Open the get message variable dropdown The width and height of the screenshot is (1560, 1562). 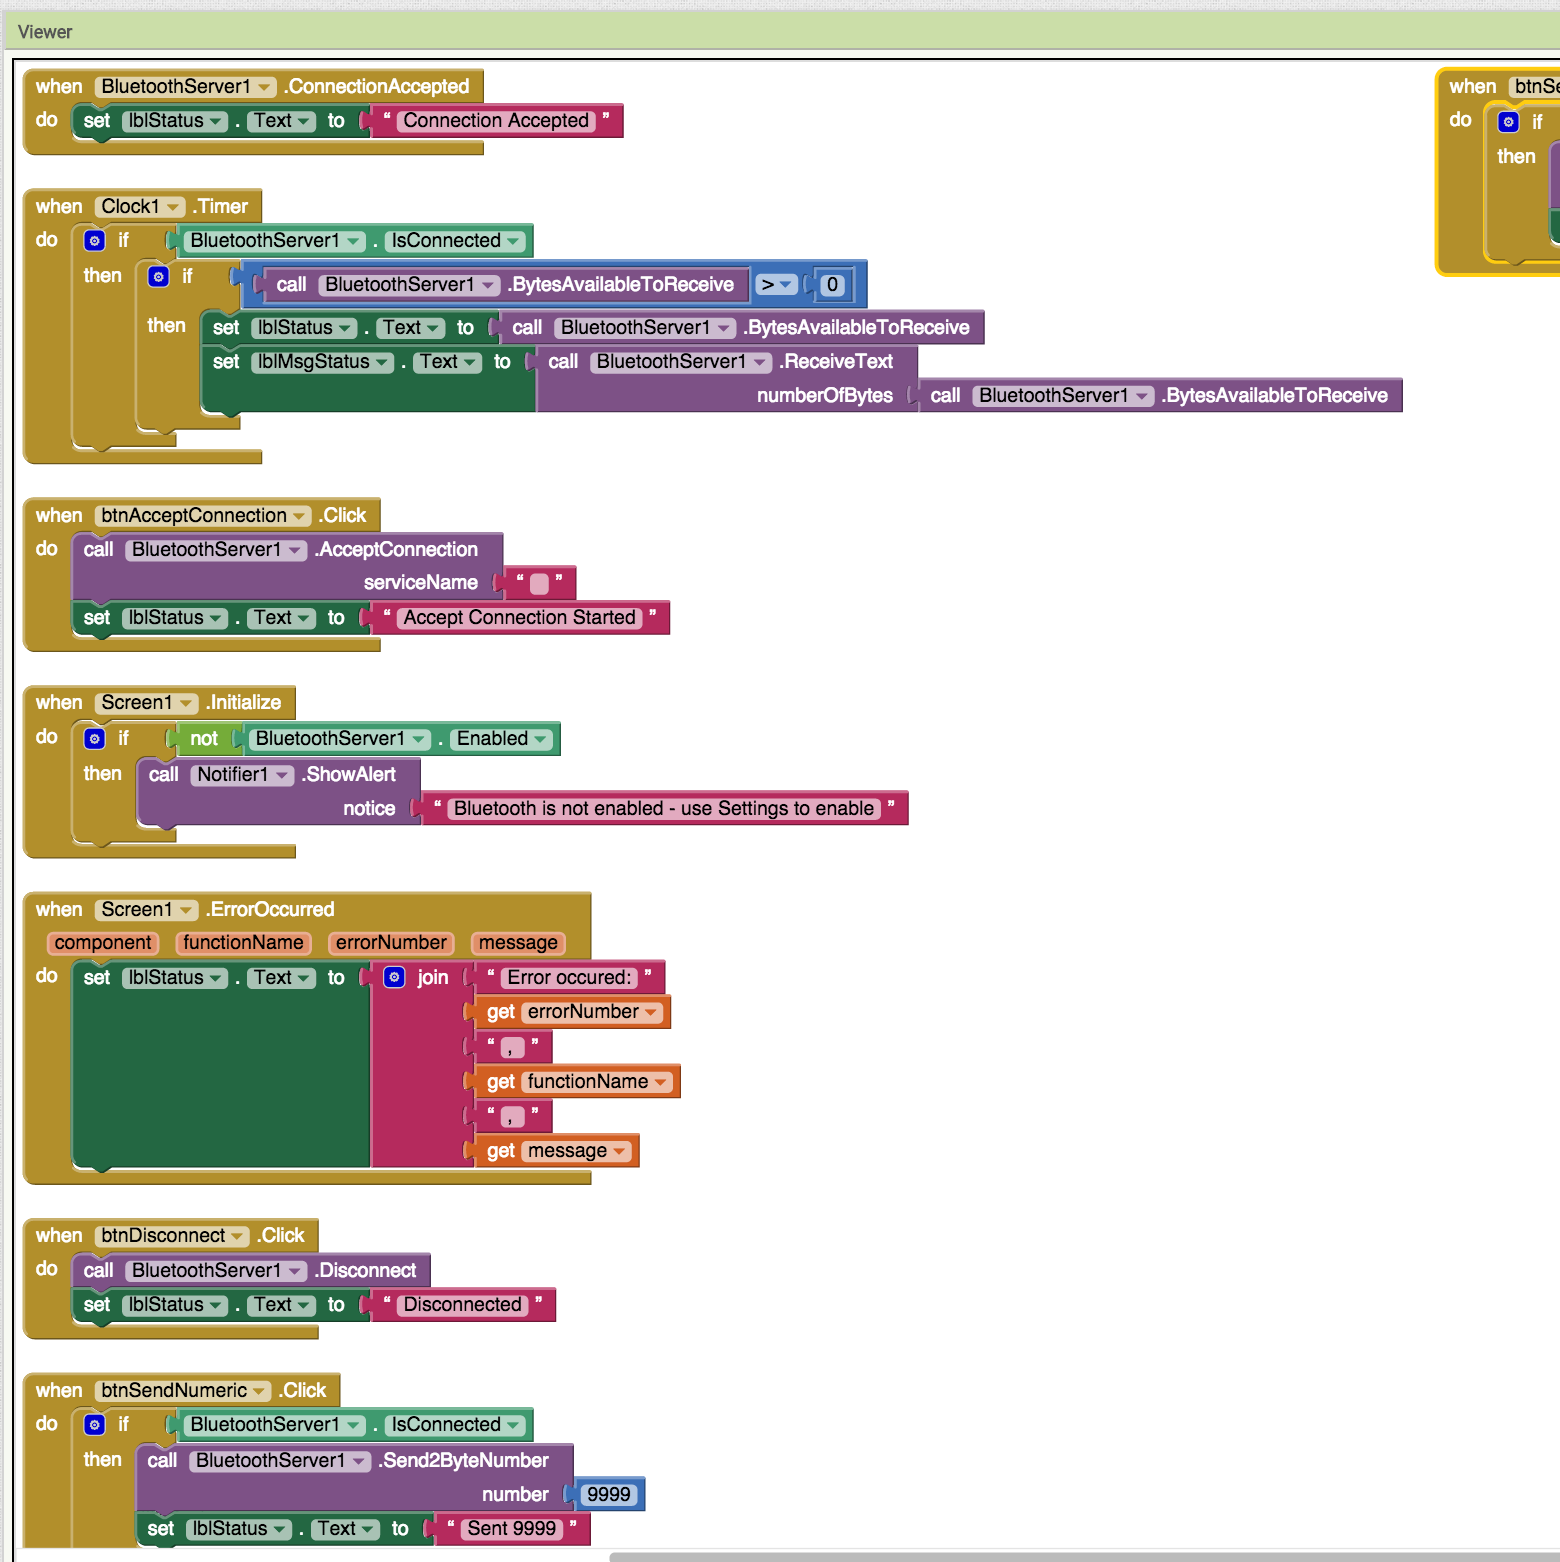[577, 1151]
